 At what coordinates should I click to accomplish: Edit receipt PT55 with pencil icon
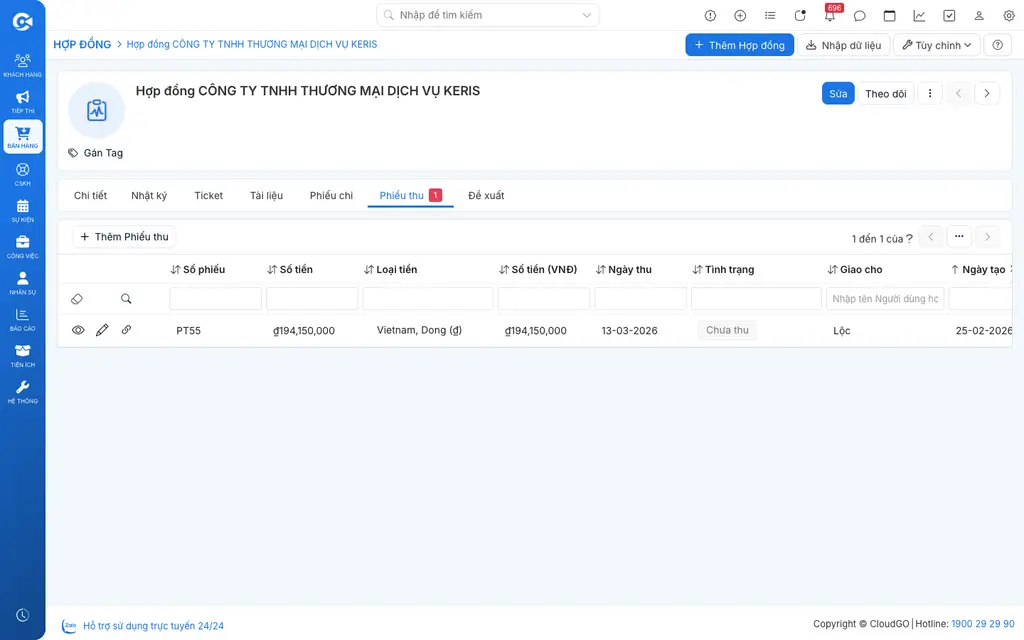tap(102, 330)
